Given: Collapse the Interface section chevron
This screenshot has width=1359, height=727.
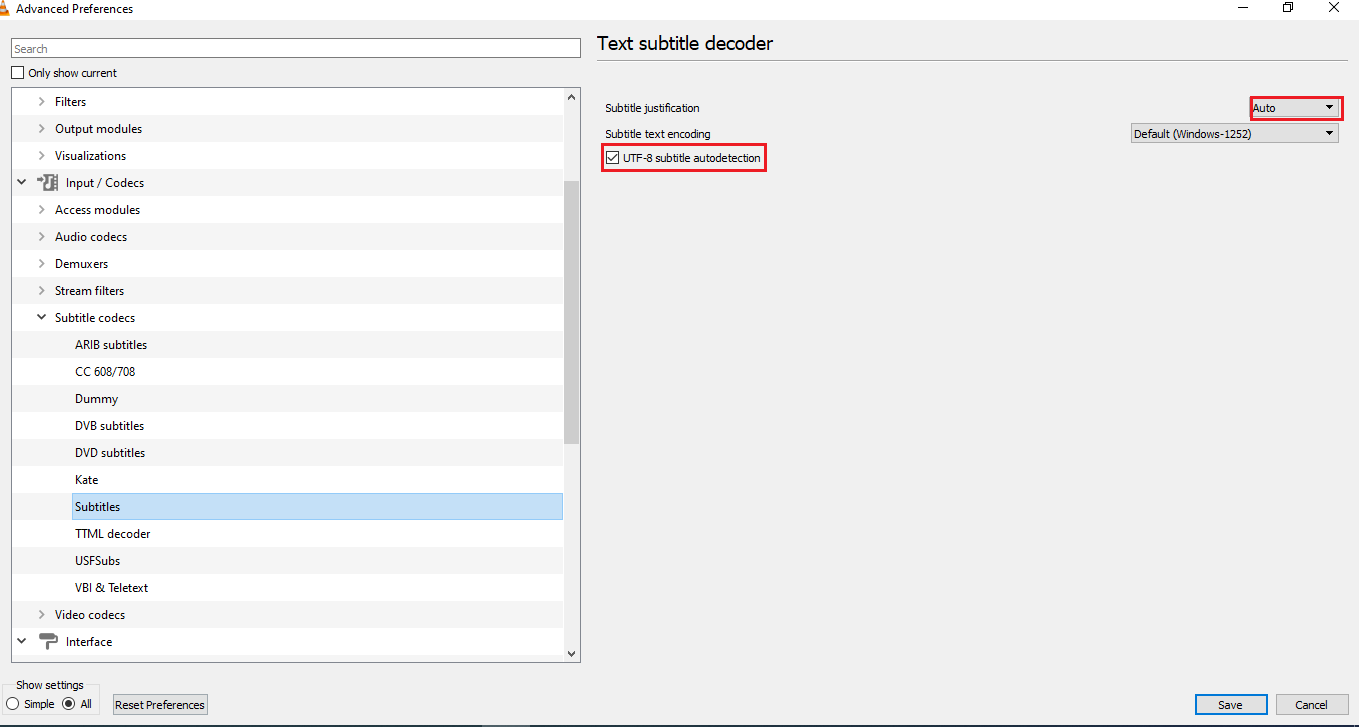Looking at the screenshot, I should coord(22,642).
